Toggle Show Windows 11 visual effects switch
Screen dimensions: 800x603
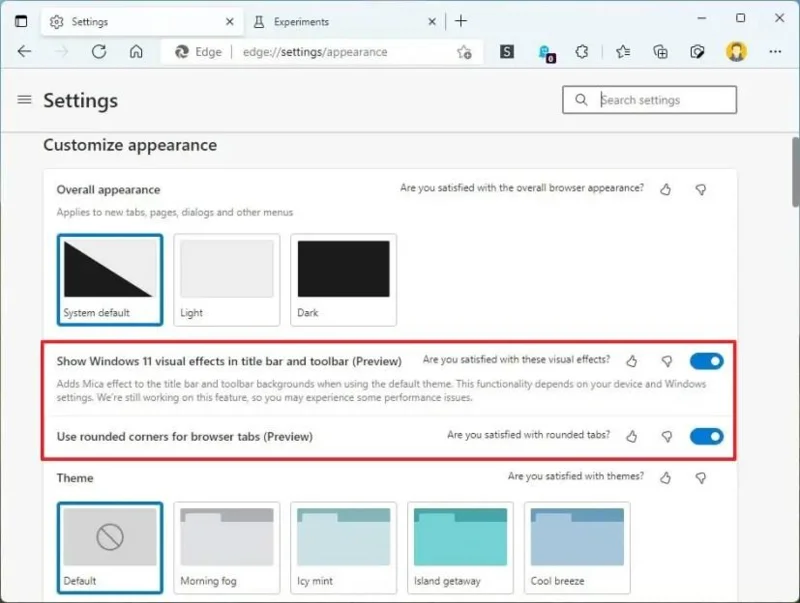[x=707, y=361]
